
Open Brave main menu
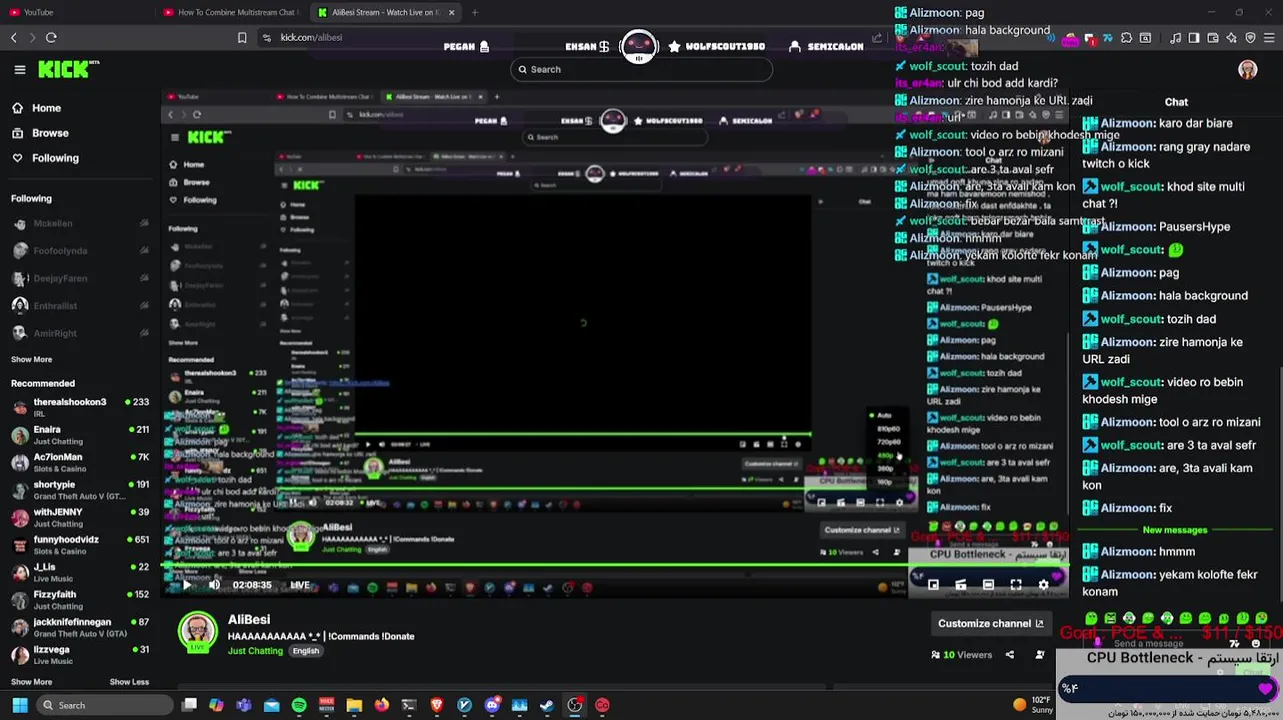pyautogui.click(x=1270, y=38)
